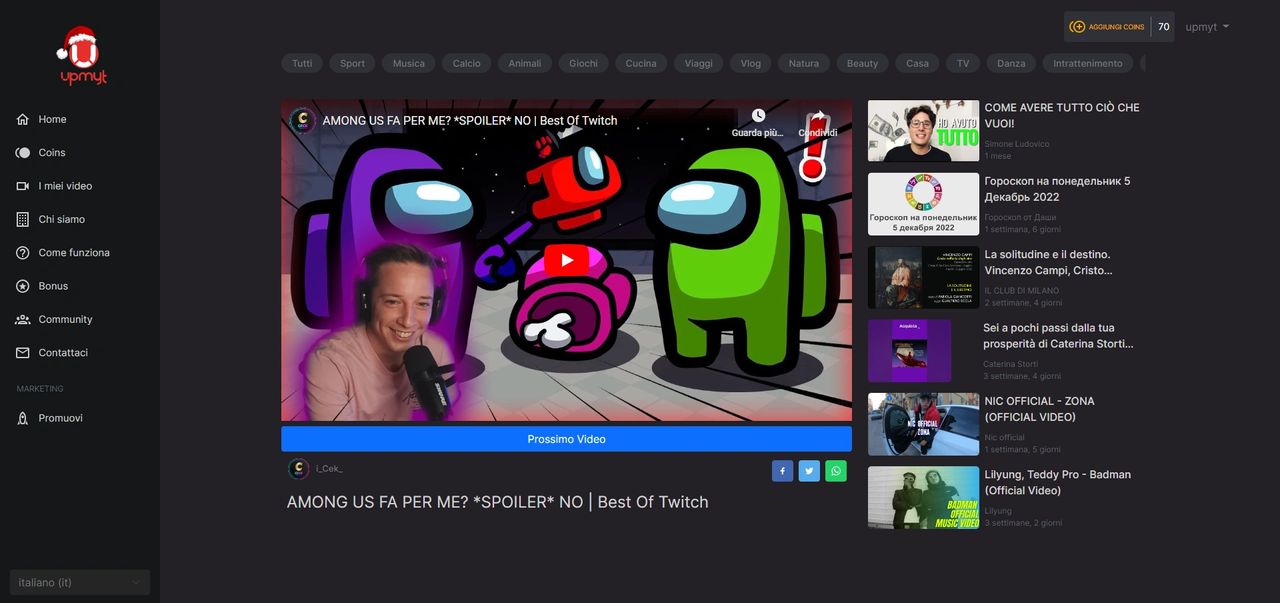Image resolution: width=1280 pixels, height=603 pixels.
Task: Click the Contattaci envelope icon
Action: [x=22, y=352]
